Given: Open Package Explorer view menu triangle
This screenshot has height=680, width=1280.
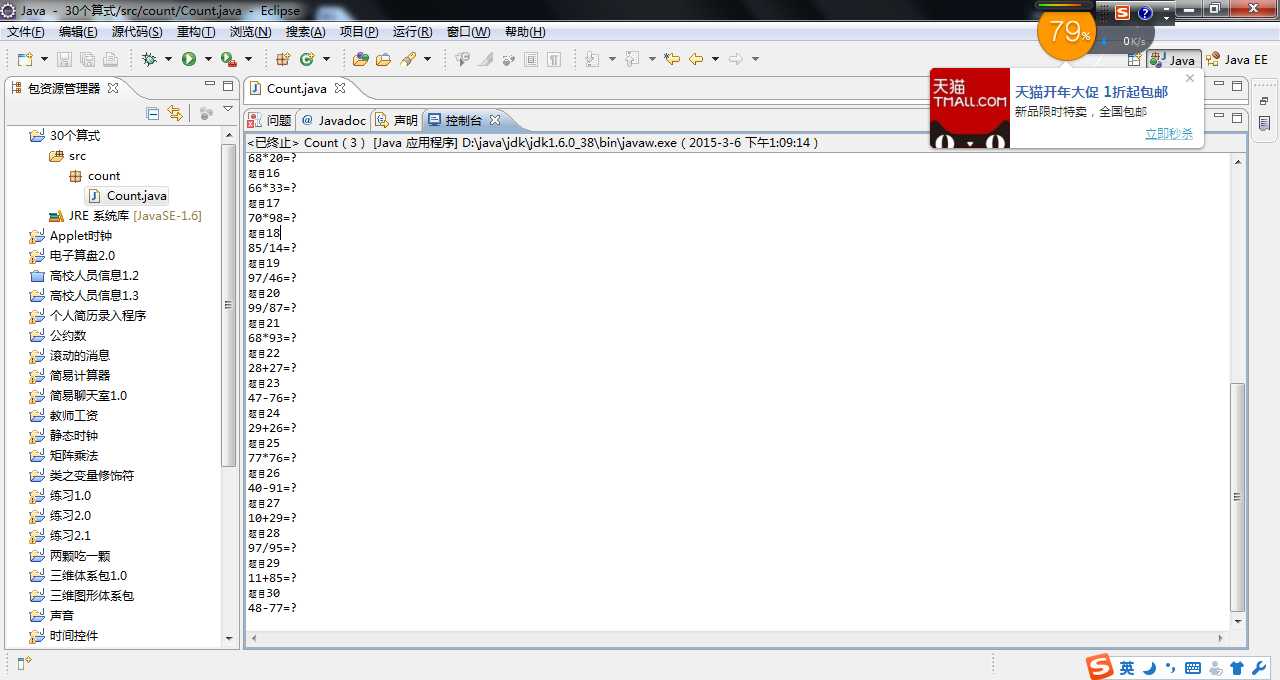Looking at the screenshot, I should coord(227,110).
